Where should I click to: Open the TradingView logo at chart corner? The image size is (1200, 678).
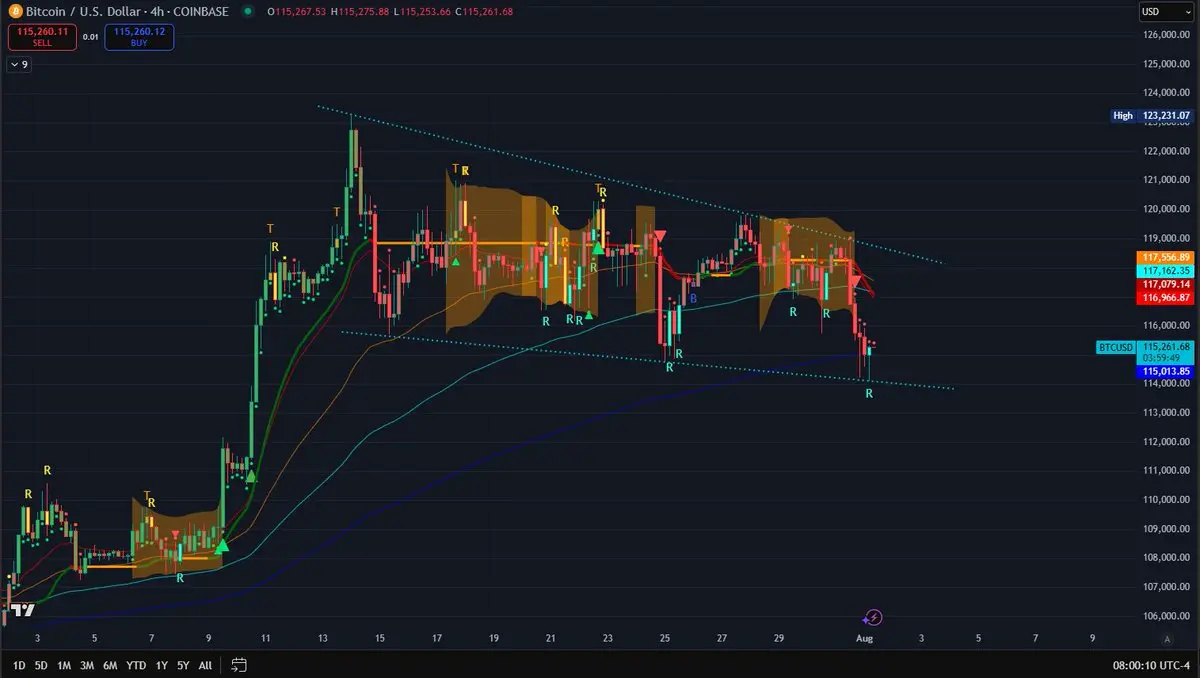[21, 610]
